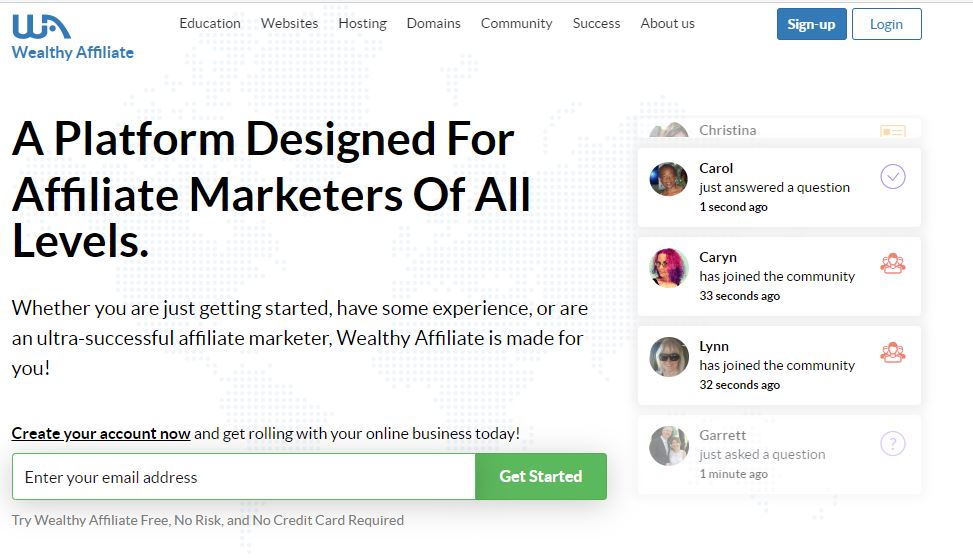Follow the Create your account now link
The height and width of the screenshot is (560, 973).
[x=101, y=433]
